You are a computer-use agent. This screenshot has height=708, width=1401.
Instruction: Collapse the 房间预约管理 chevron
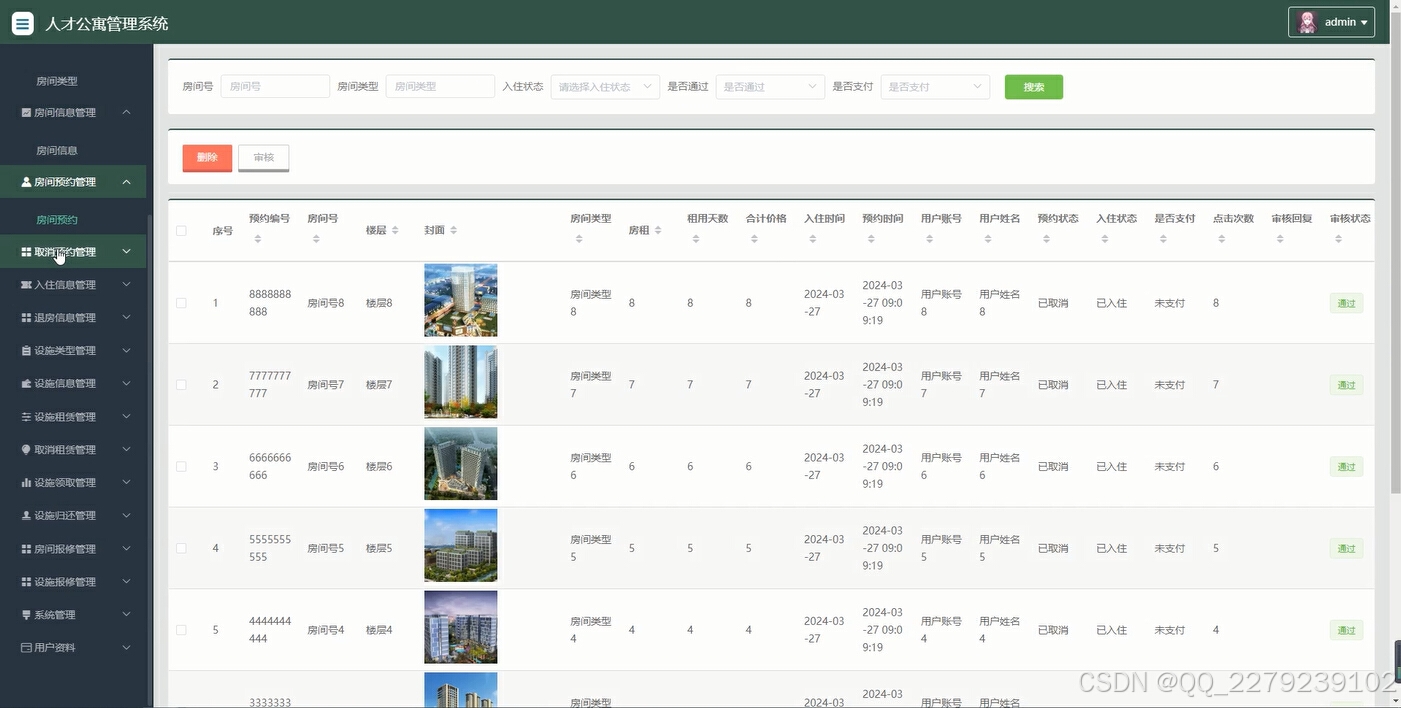click(x=126, y=182)
